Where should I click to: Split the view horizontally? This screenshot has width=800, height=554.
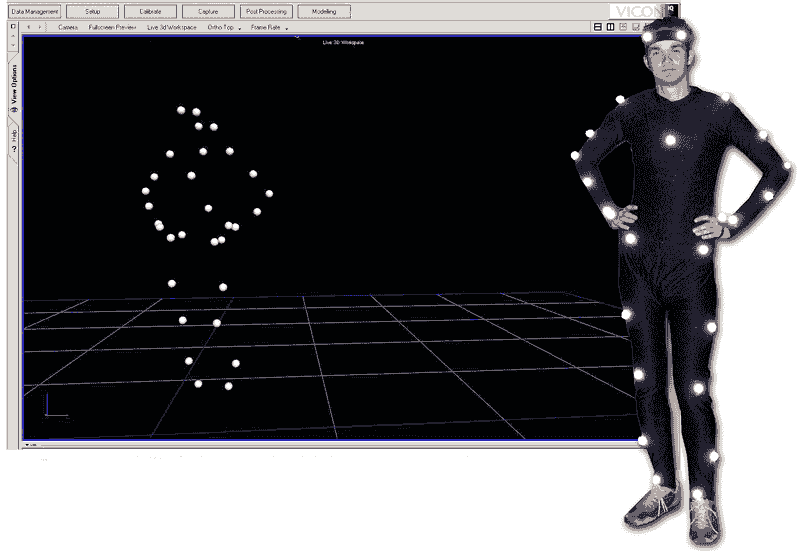coord(598,27)
